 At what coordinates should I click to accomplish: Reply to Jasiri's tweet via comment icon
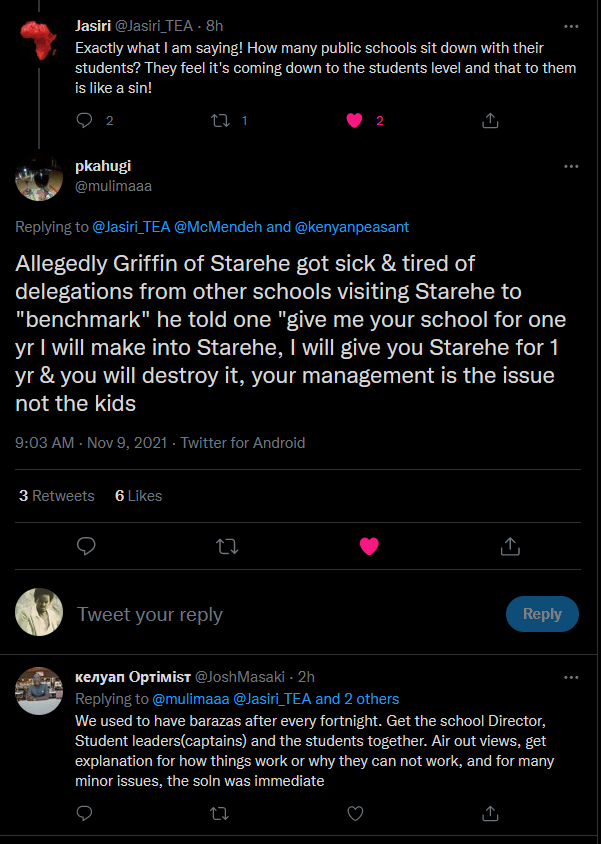pyautogui.click(x=86, y=120)
